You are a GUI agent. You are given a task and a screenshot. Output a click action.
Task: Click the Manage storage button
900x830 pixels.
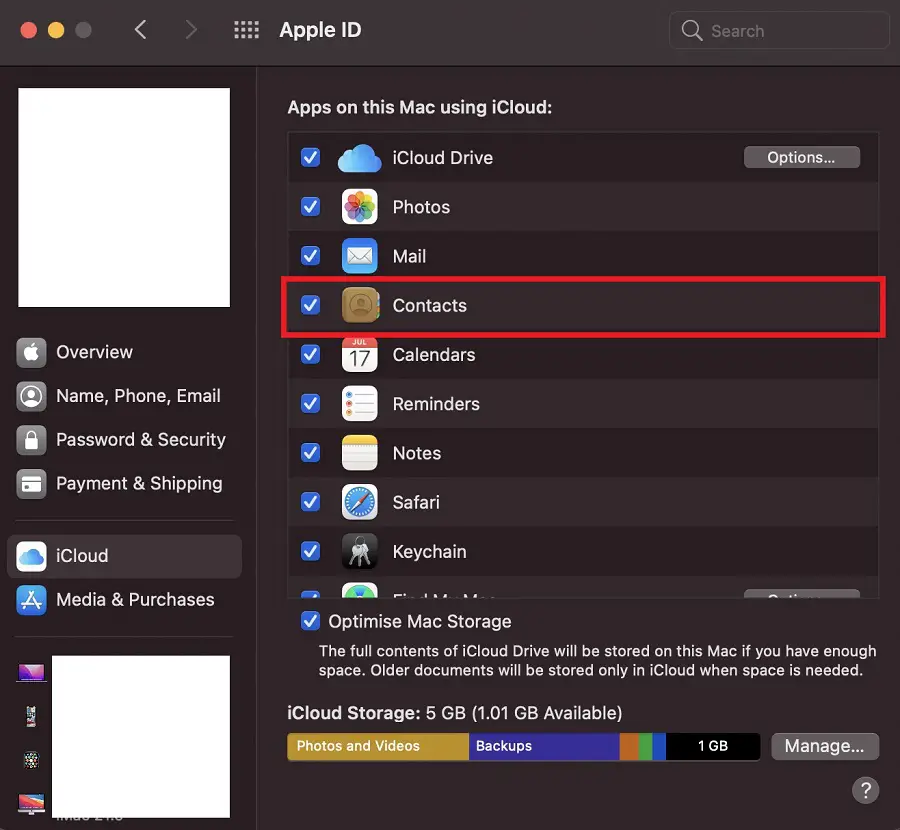click(824, 746)
